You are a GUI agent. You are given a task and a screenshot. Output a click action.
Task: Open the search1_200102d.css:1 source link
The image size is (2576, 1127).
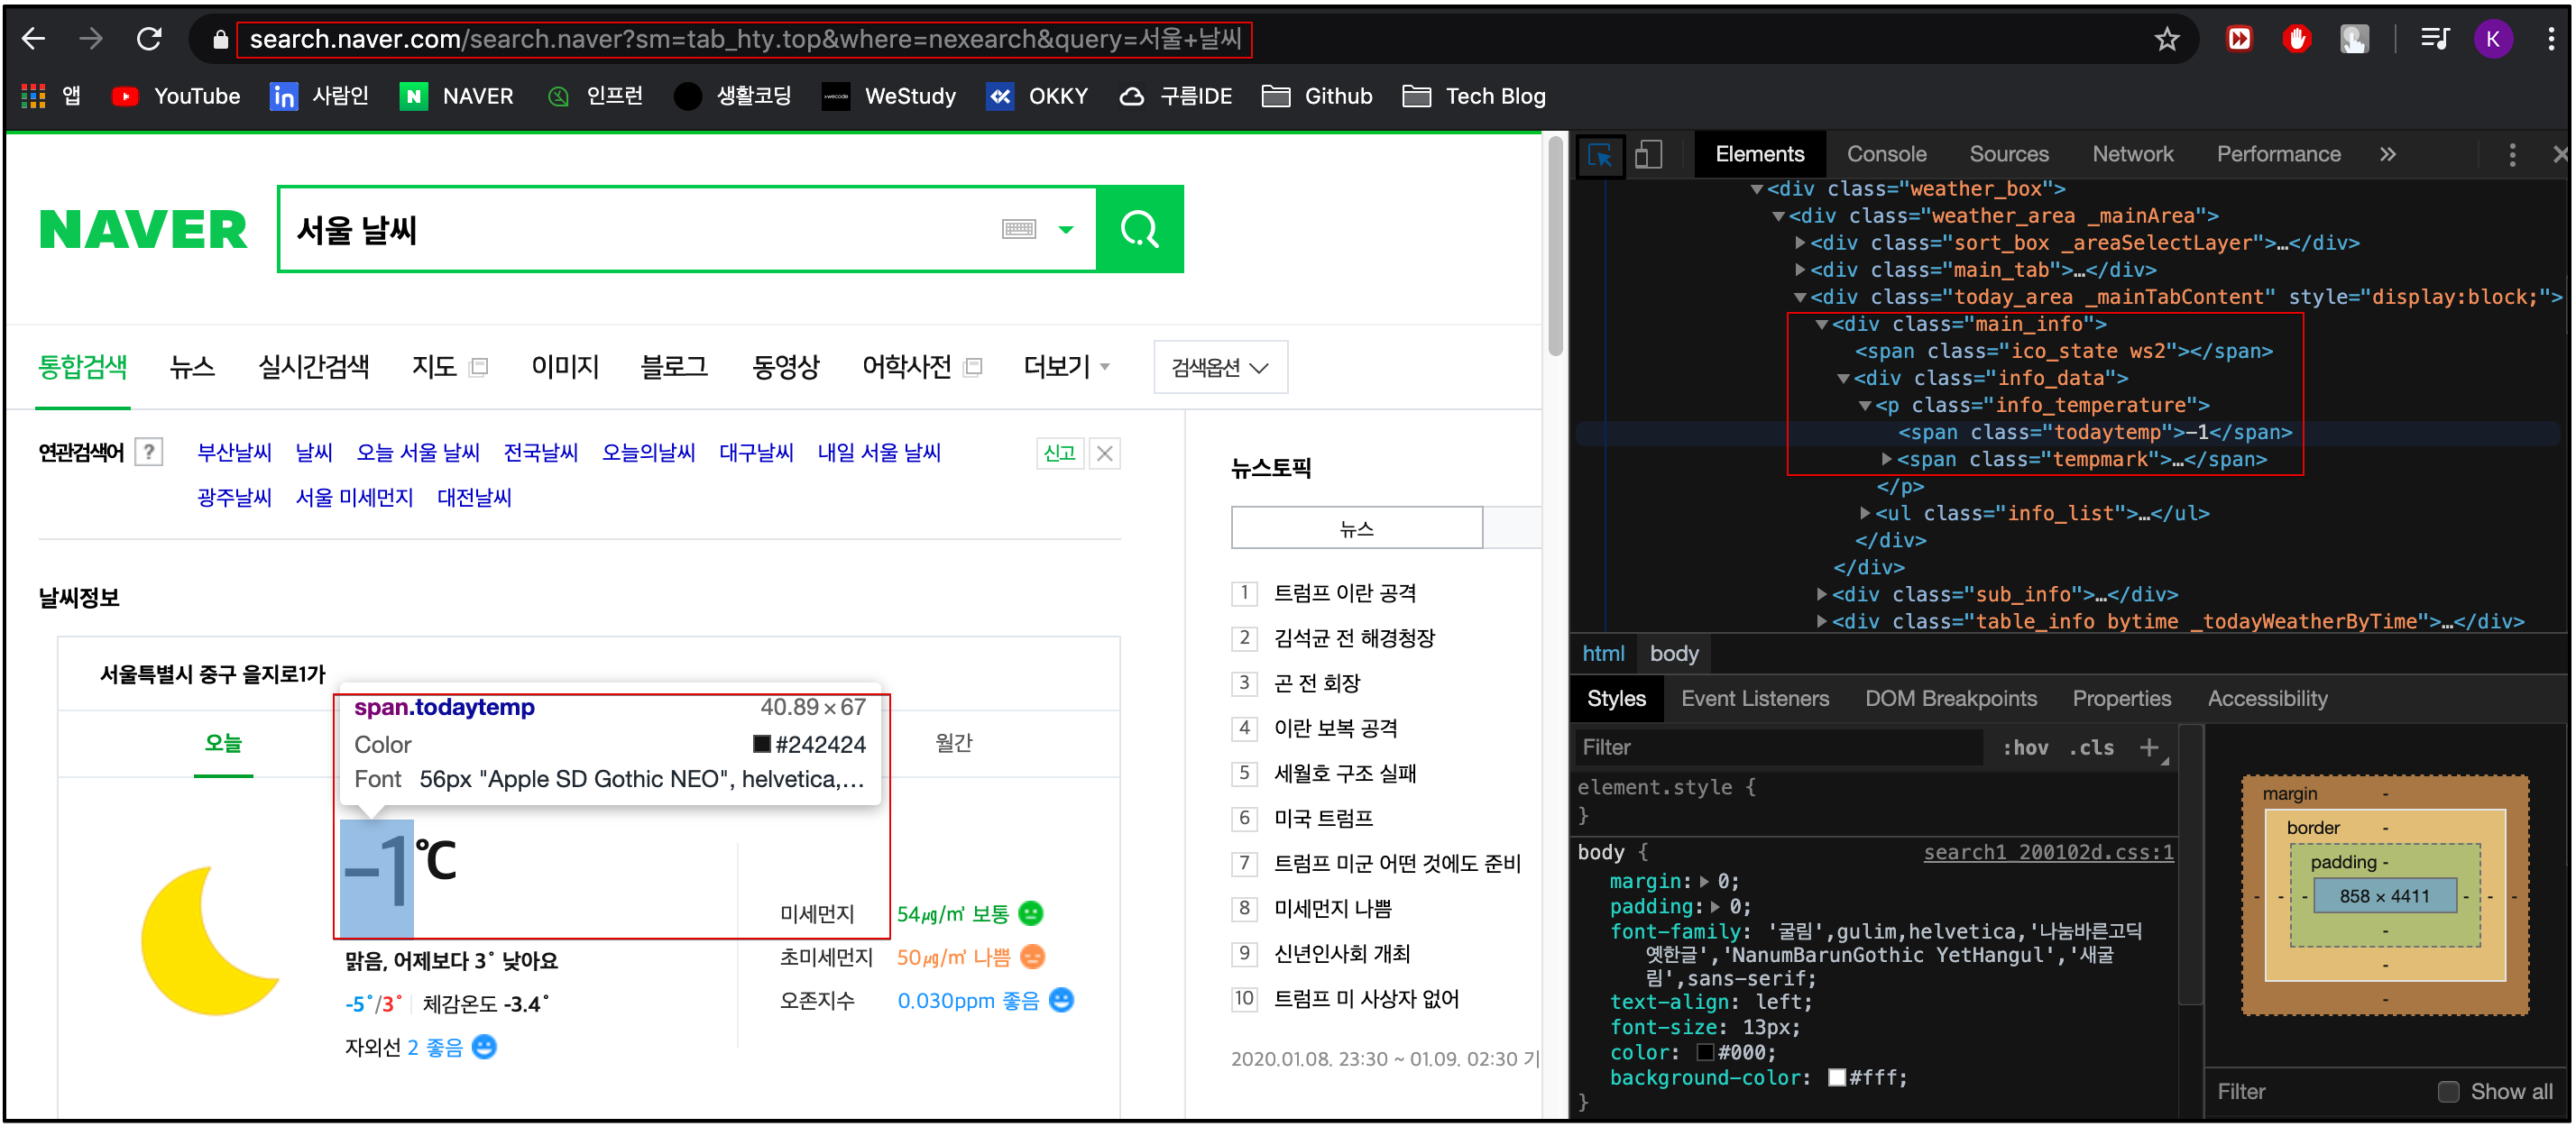(2047, 852)
